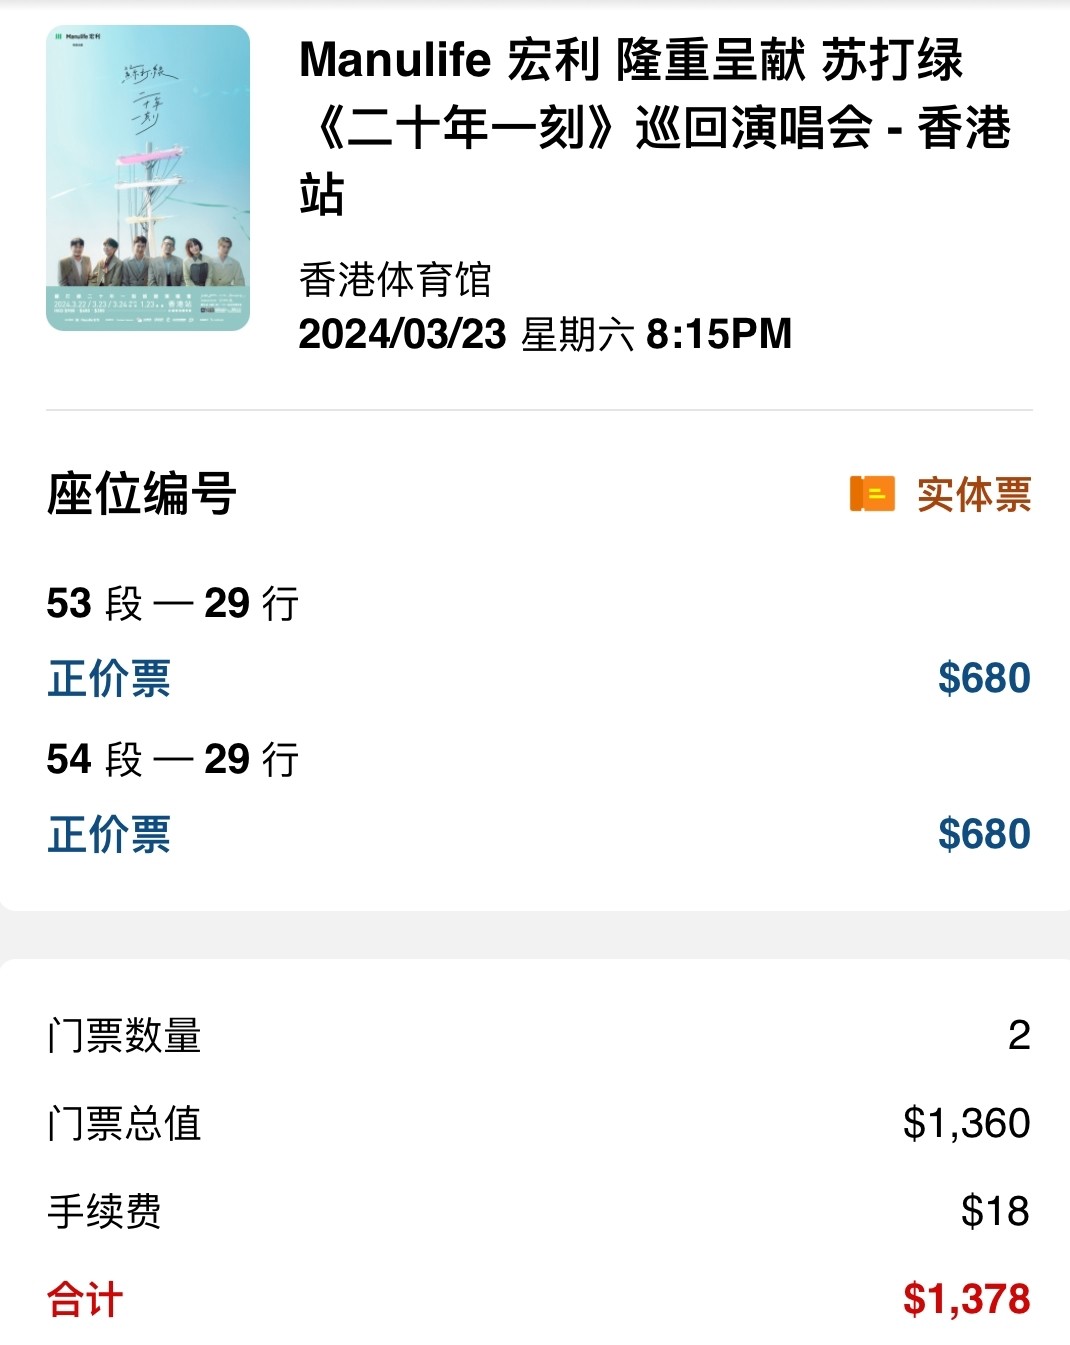Click the red 合计 $1,378 total
Viewport: 1070px width, 1345px height.
click(539, 1299)
